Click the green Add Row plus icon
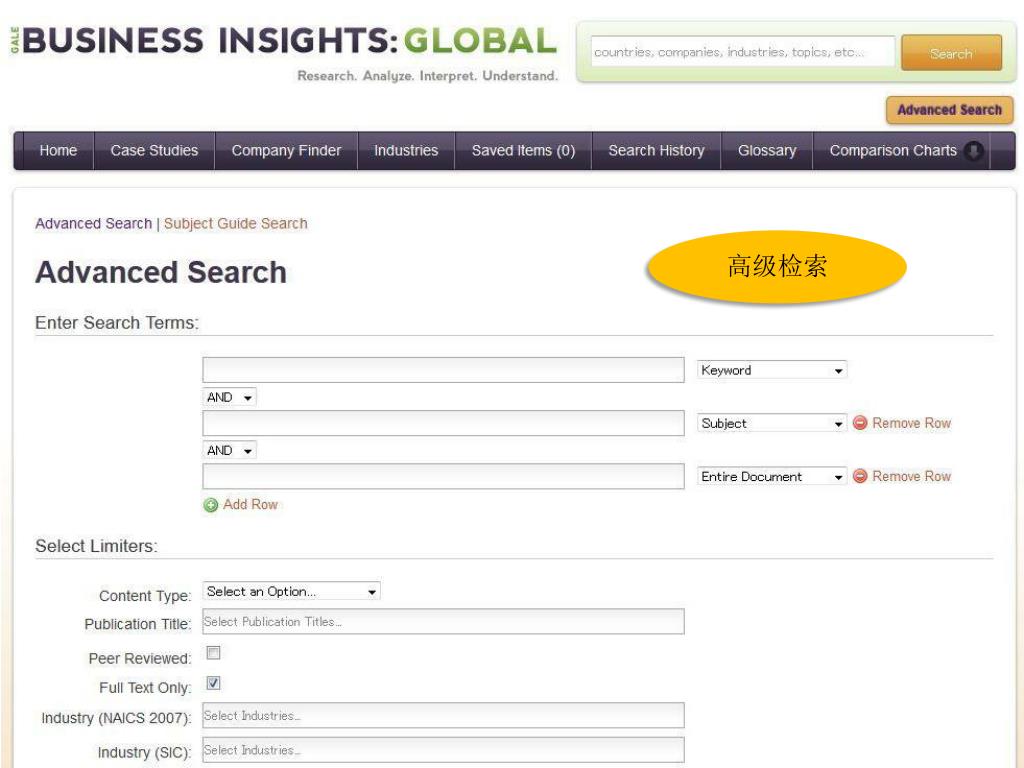1024x768 pixels. [210, 505]
